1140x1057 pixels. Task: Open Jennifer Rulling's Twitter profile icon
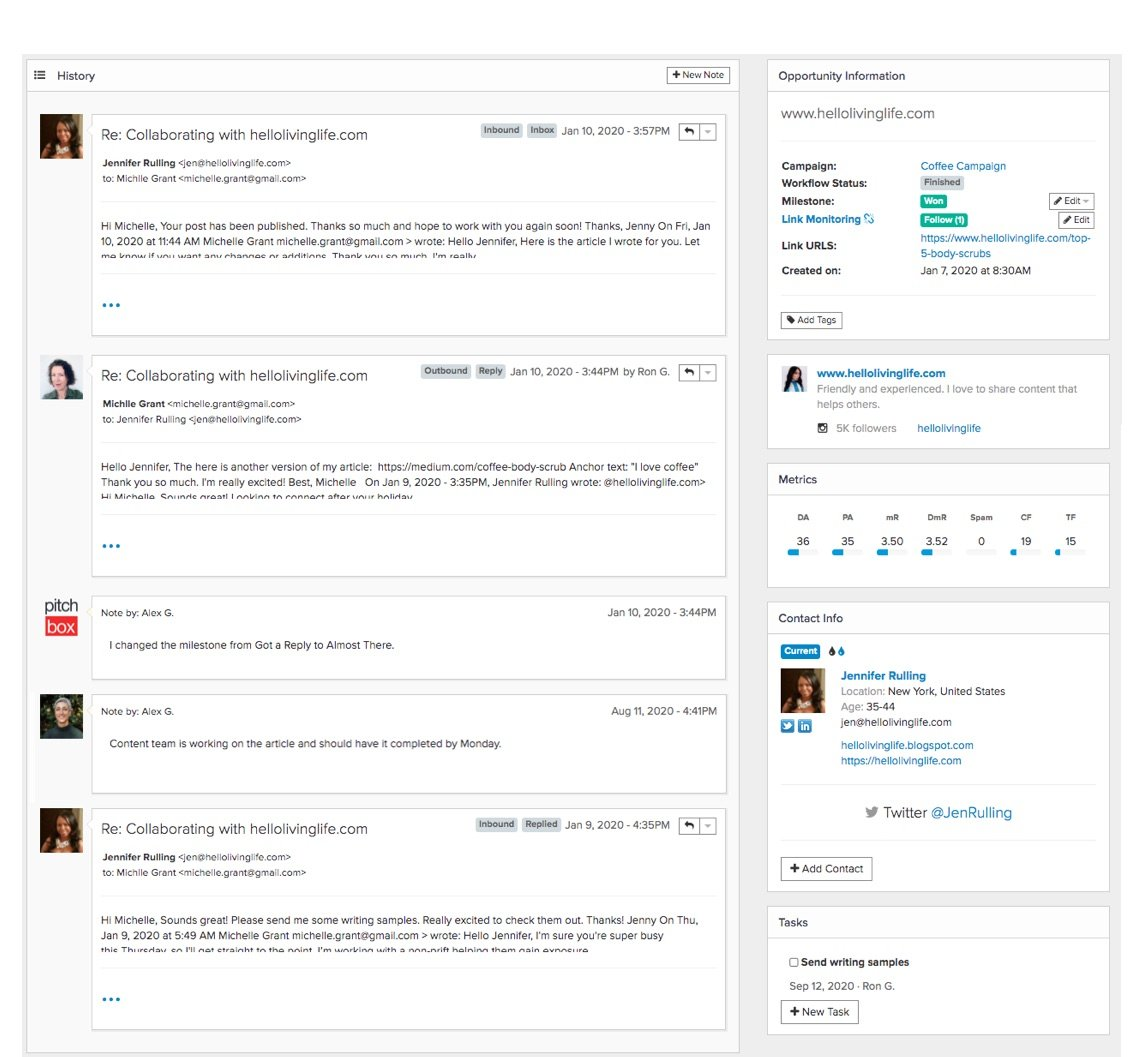[x=787, y=726]
